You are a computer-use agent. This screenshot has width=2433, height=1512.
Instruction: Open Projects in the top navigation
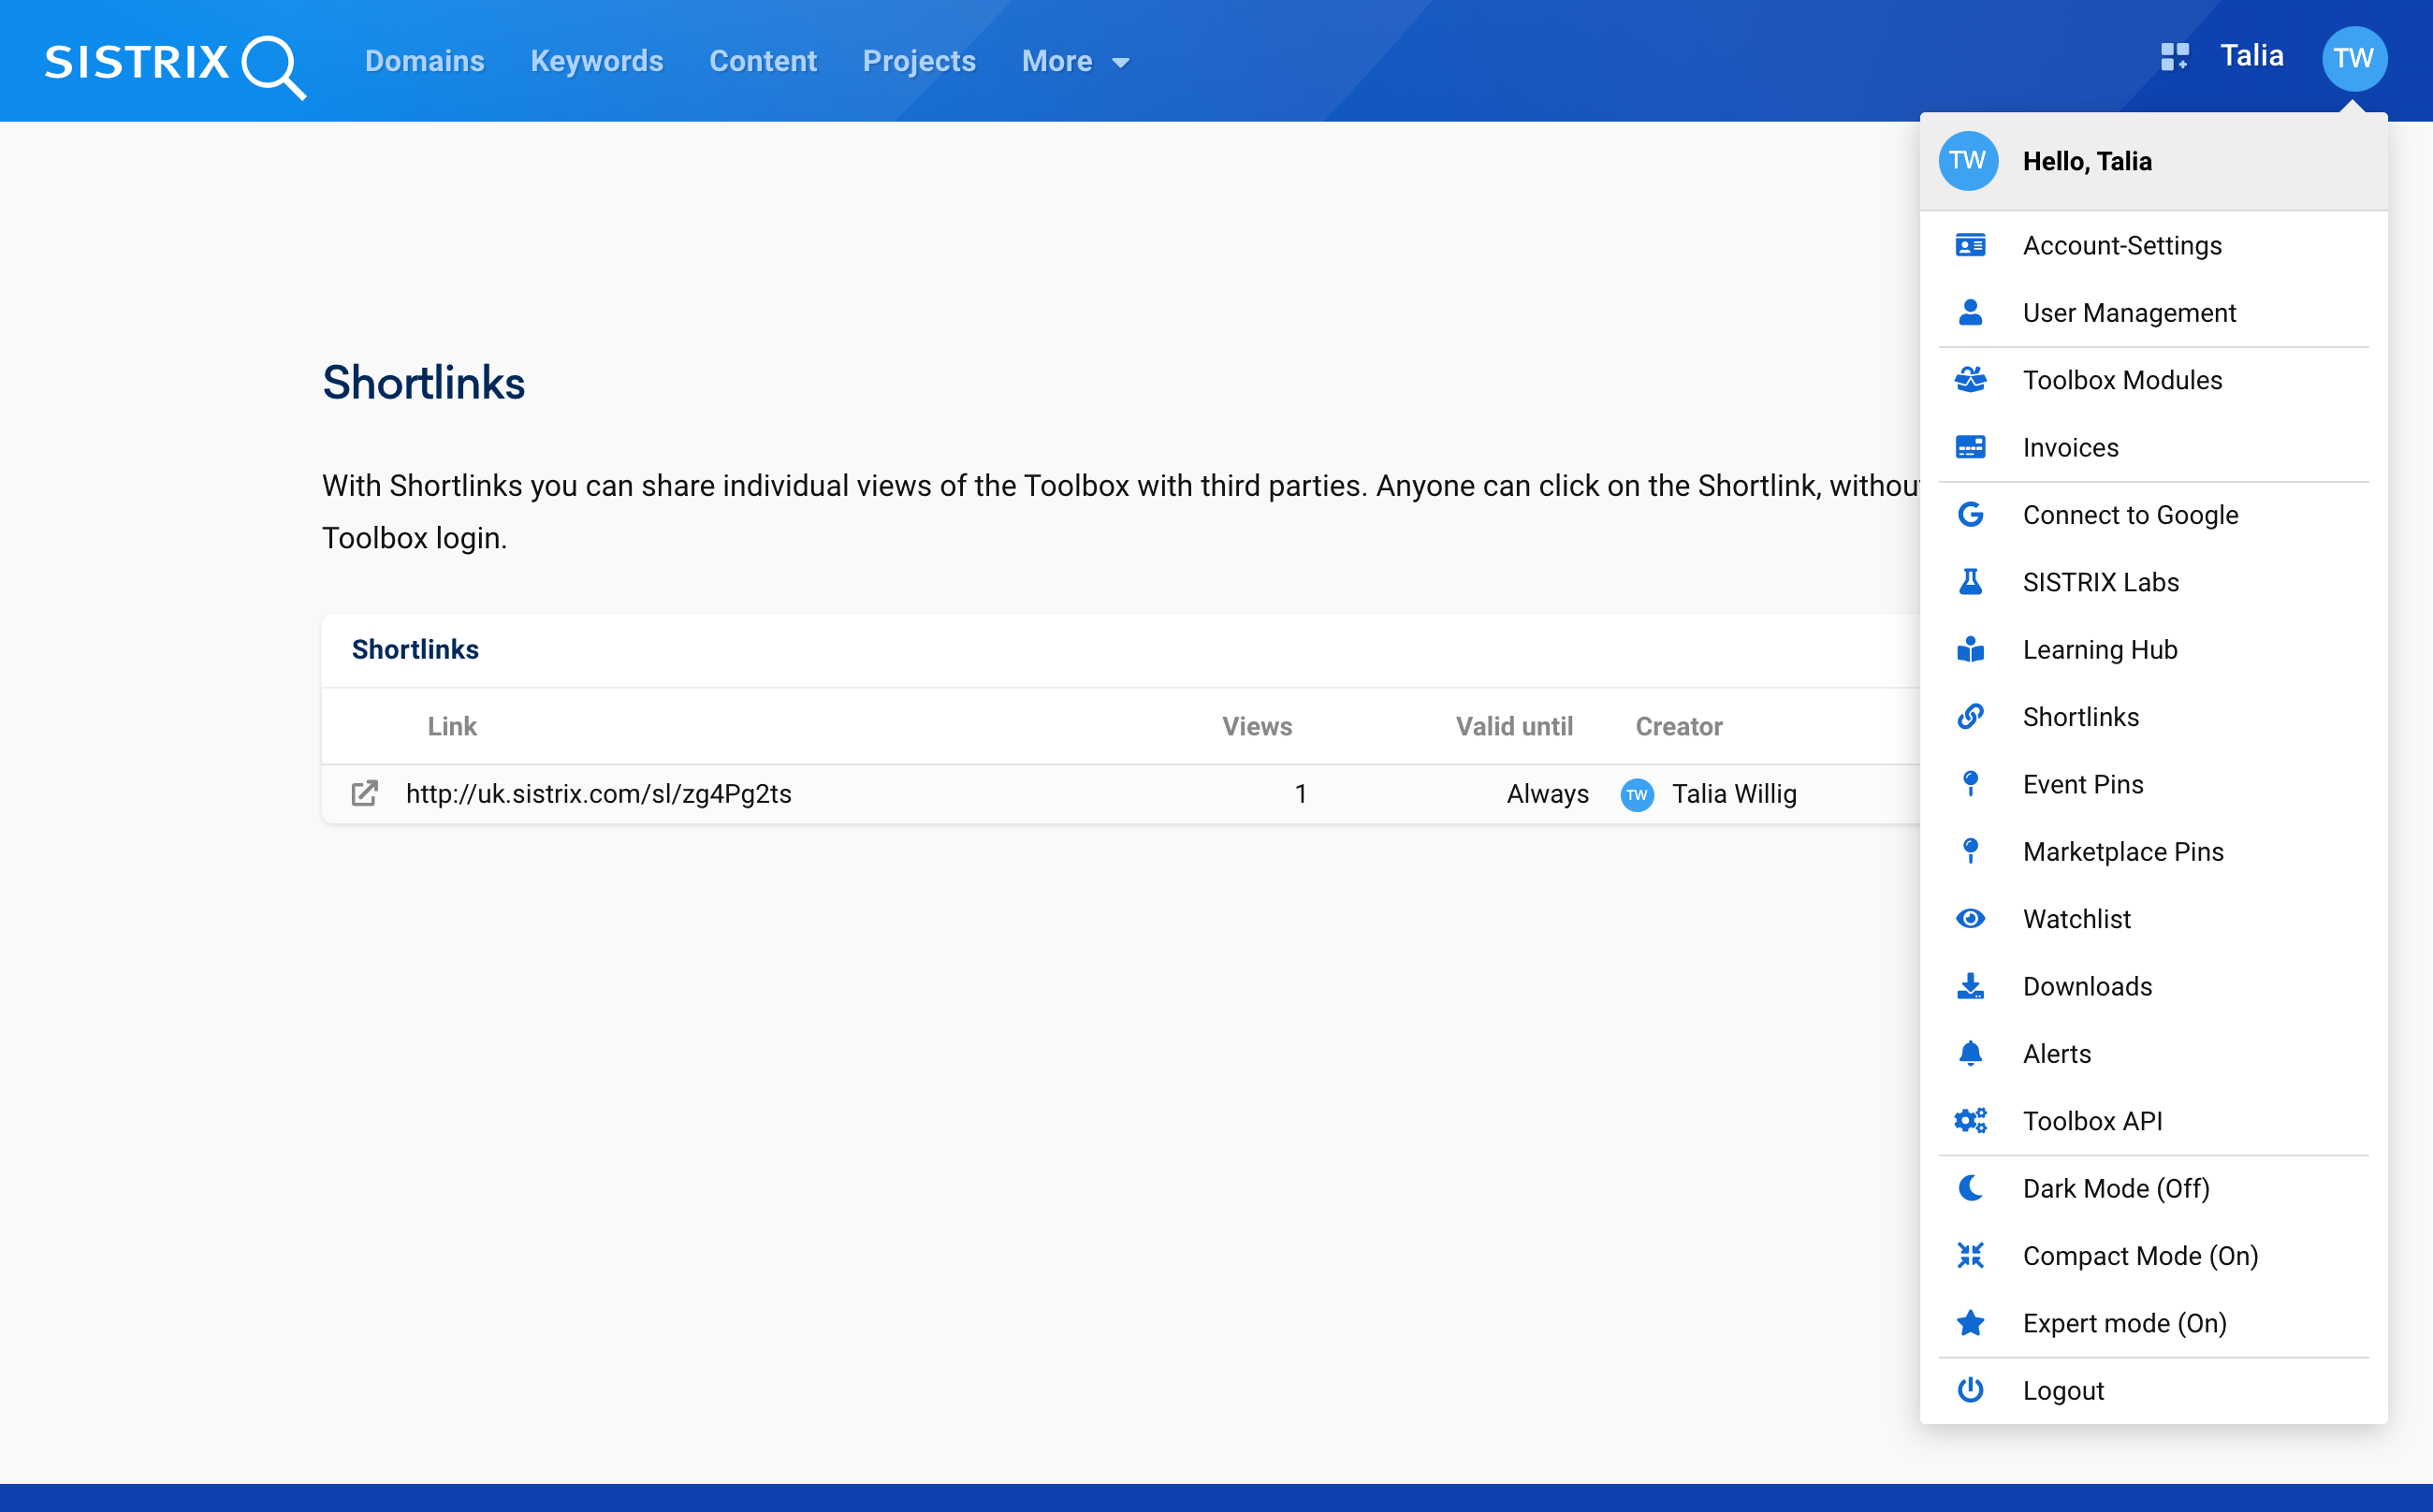919,61
